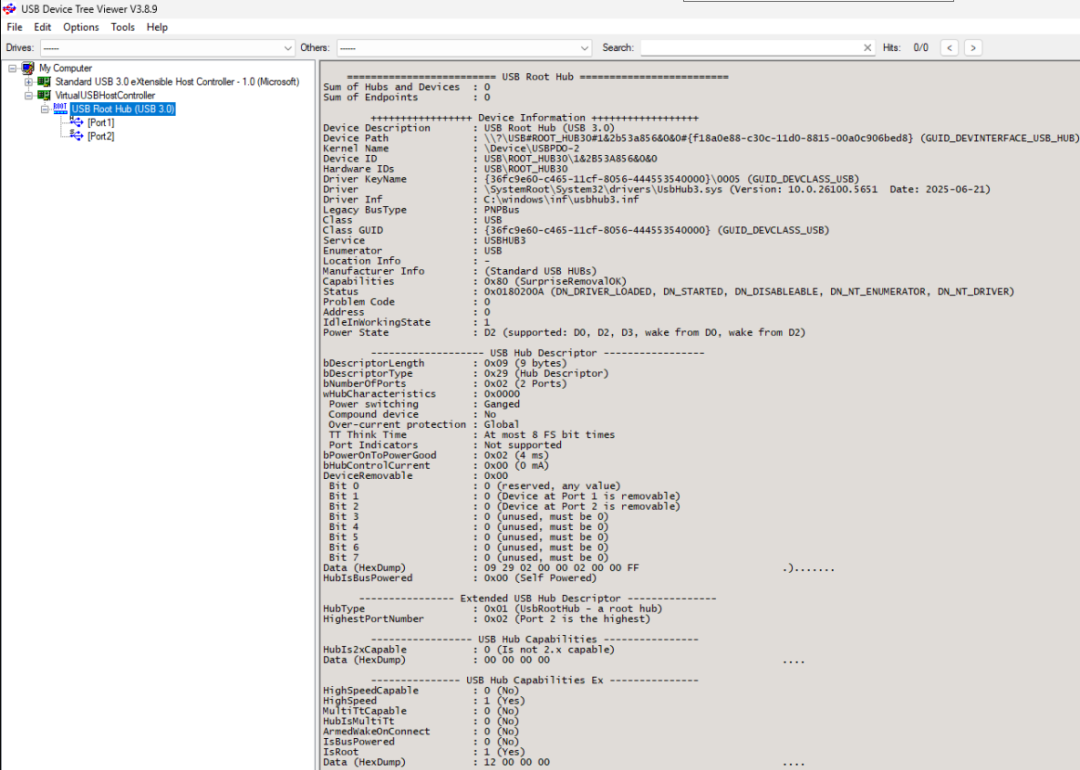Click the USB Root Hub icon

pos(61,109)
